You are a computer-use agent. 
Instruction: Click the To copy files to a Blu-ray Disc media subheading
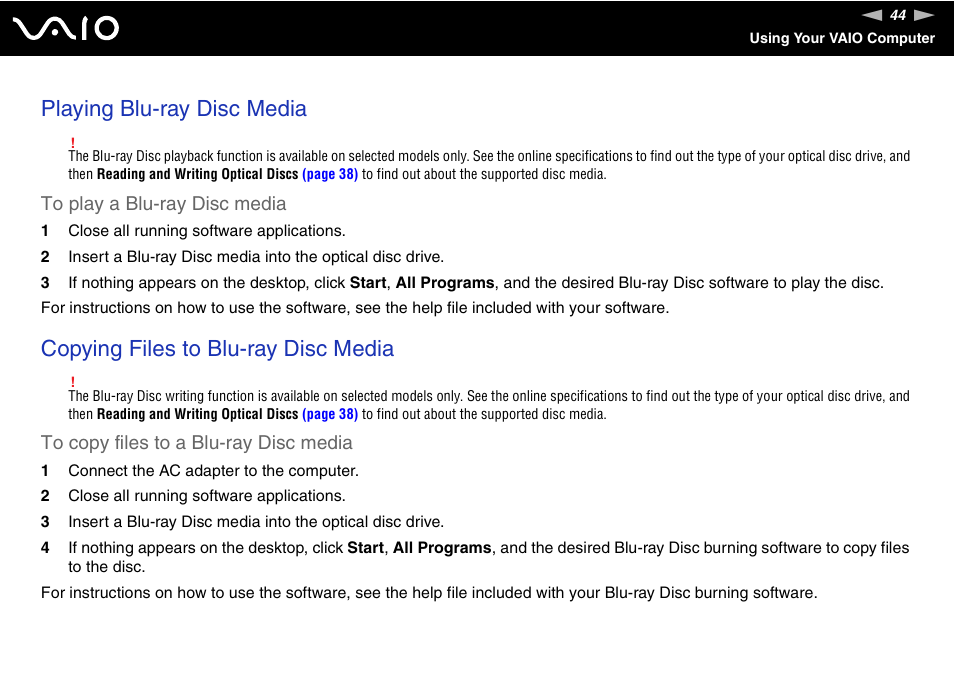(197, 443)
